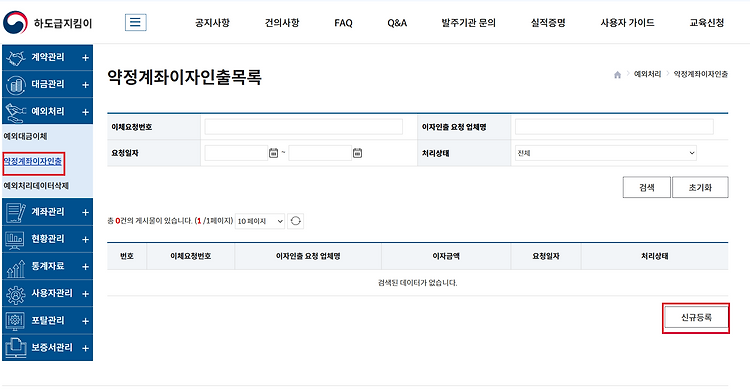The height and width of the screenshot is (390, 750).
Task: Expand 현황관리 with plus sign
Action: click(85, 240)
